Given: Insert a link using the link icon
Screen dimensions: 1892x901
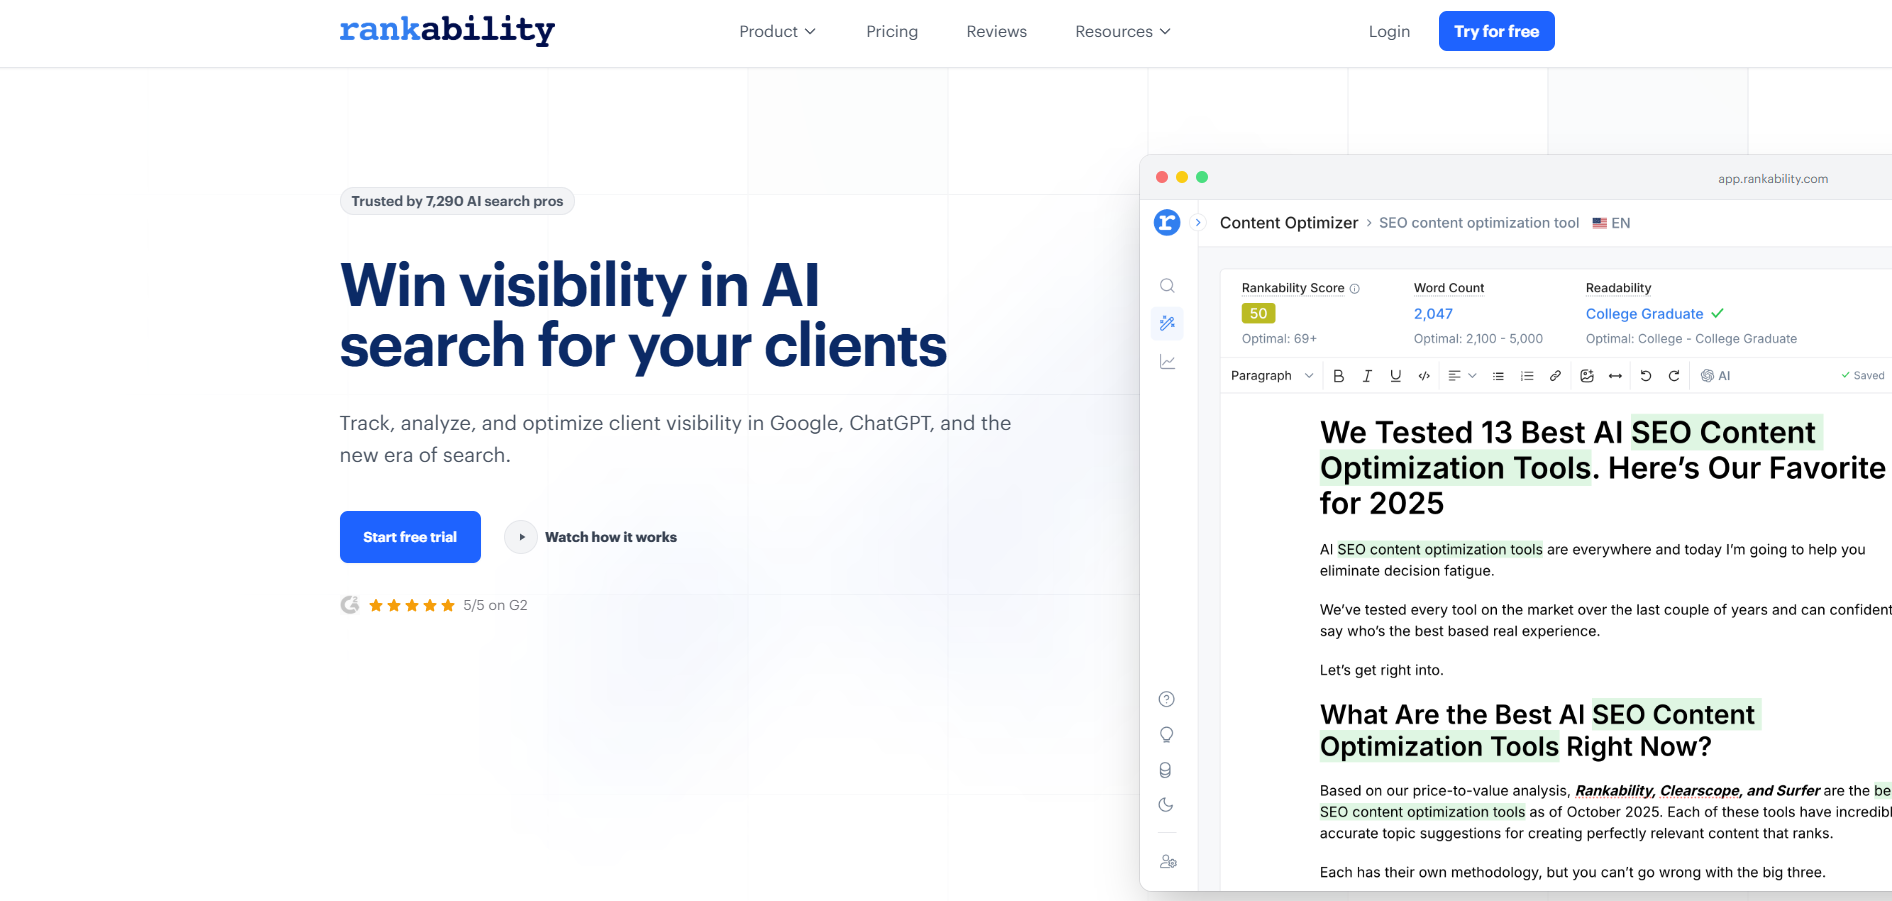Looking at the screenshot, I should coord(1555,376).
